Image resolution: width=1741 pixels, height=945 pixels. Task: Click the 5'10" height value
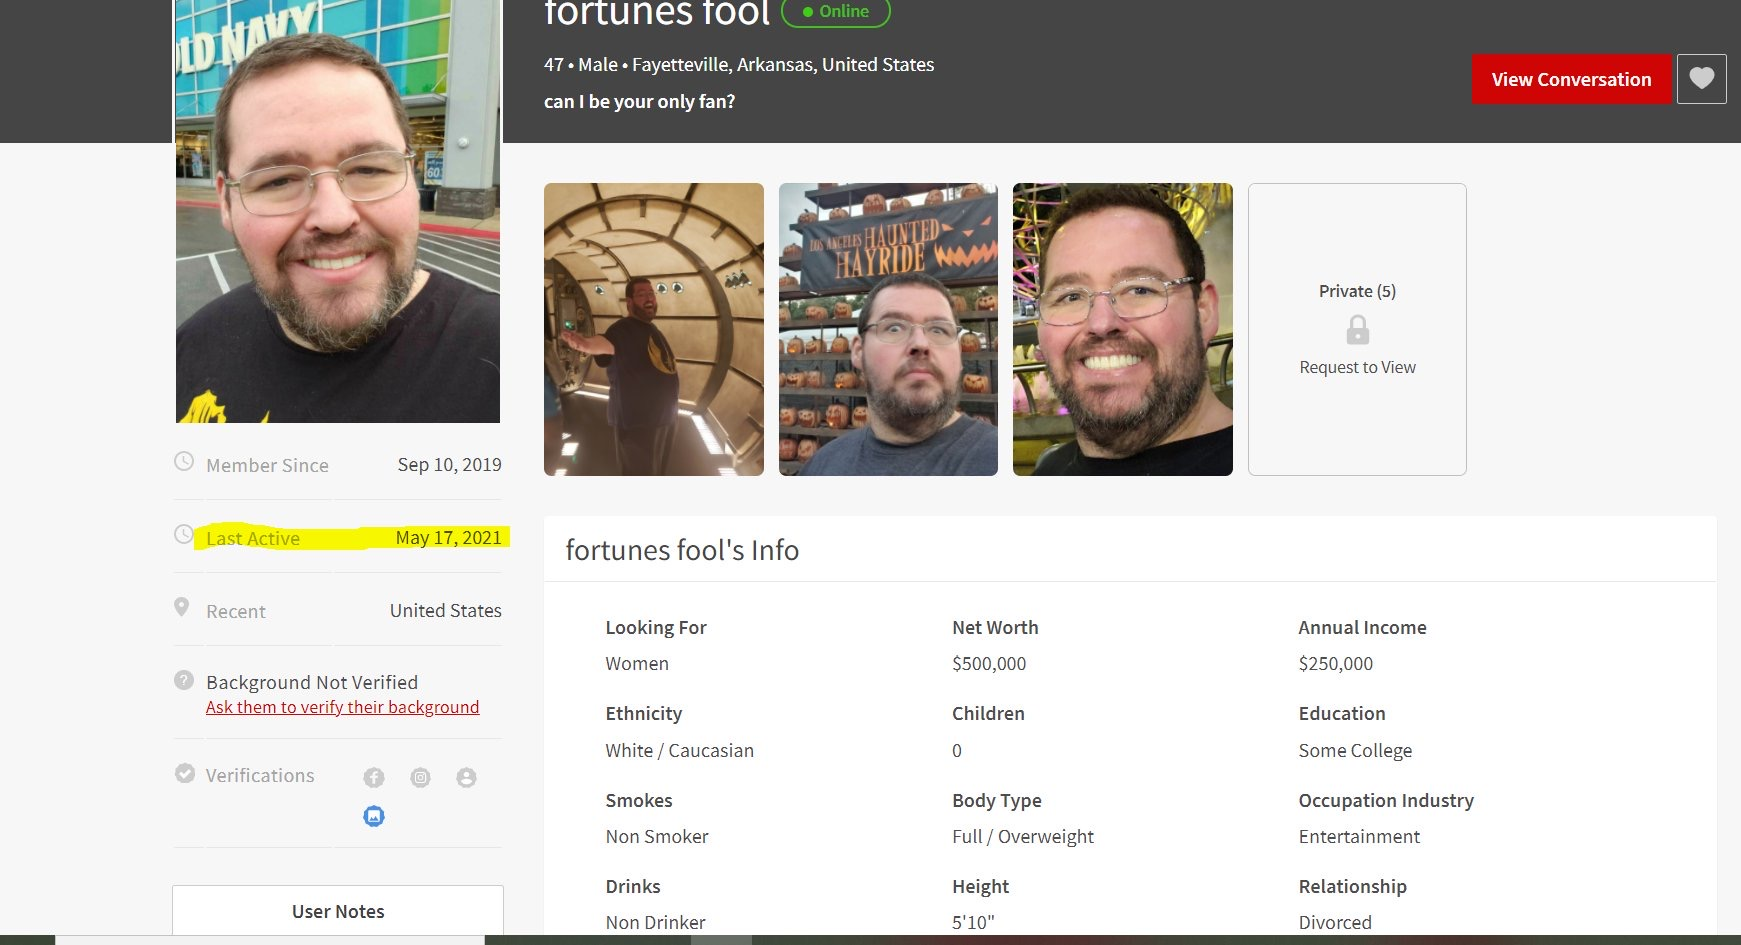[x=973, y=923]
